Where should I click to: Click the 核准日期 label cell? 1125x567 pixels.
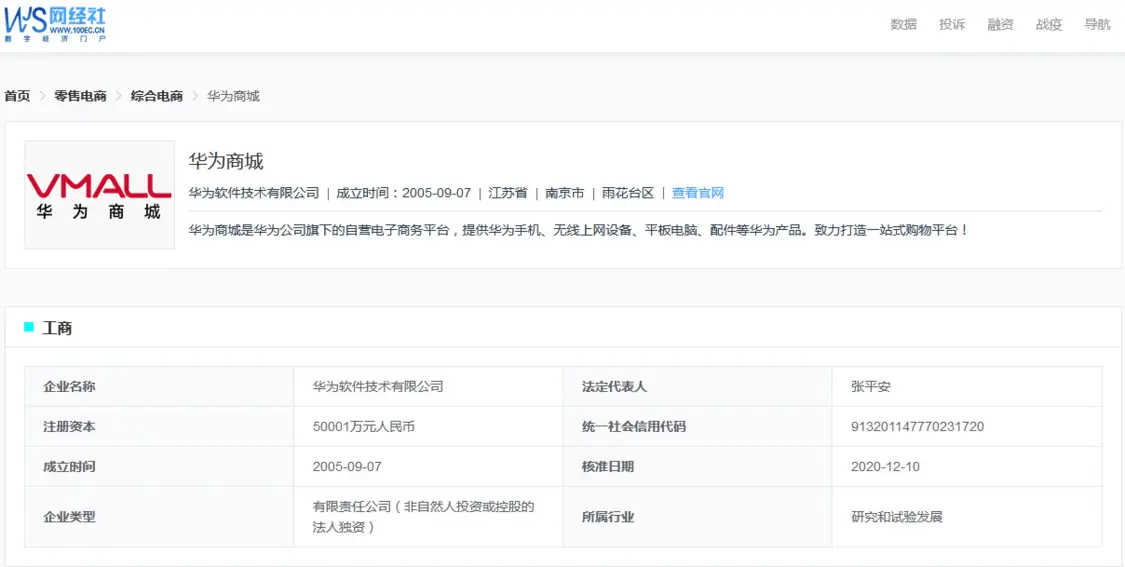(697, 467)
